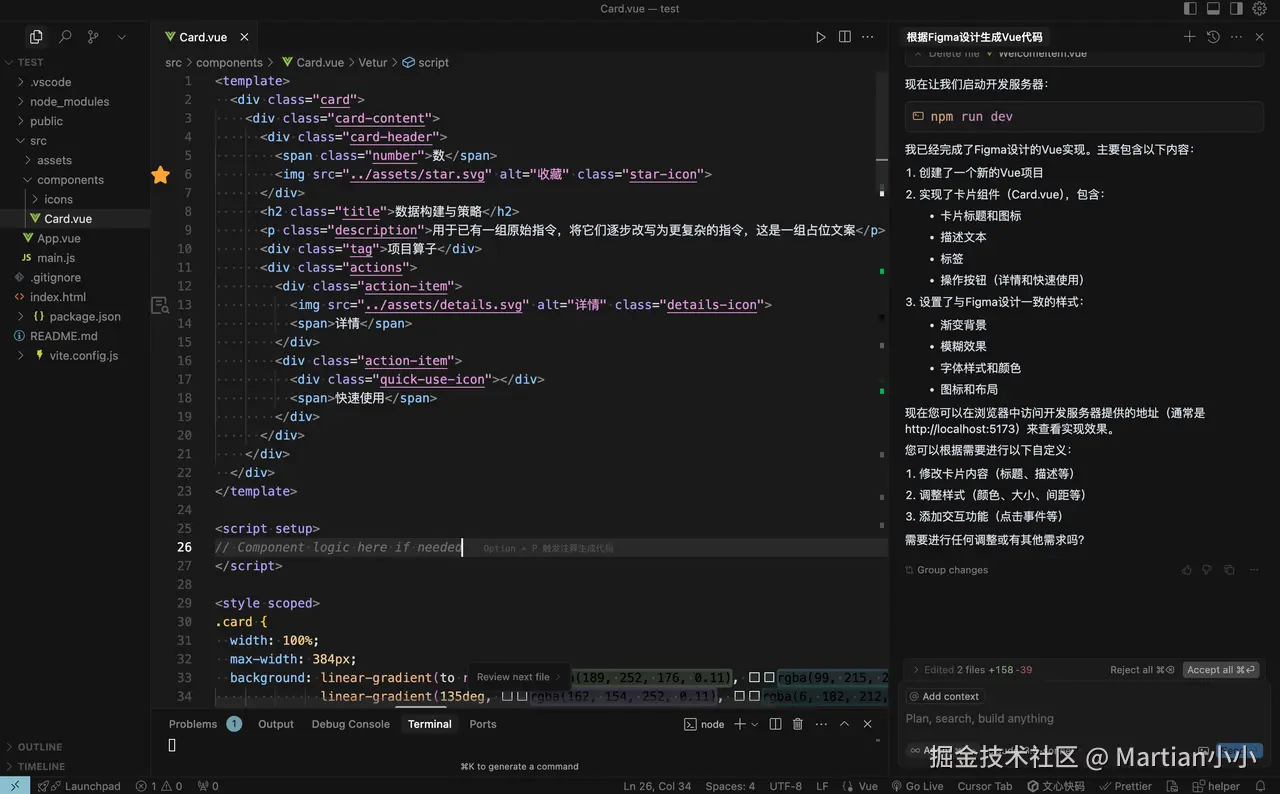Image resolution: width=1280 pixels, height=794 pixels.
Task: Switch to the Output panel tab
Action: 276,724
